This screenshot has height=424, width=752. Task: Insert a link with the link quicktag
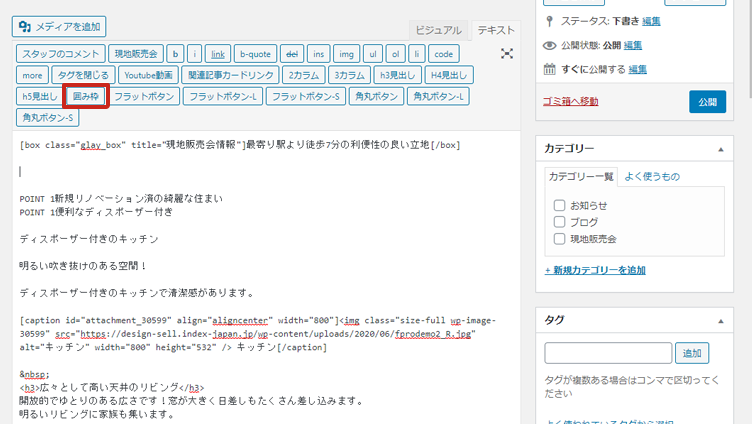point(218,54)
